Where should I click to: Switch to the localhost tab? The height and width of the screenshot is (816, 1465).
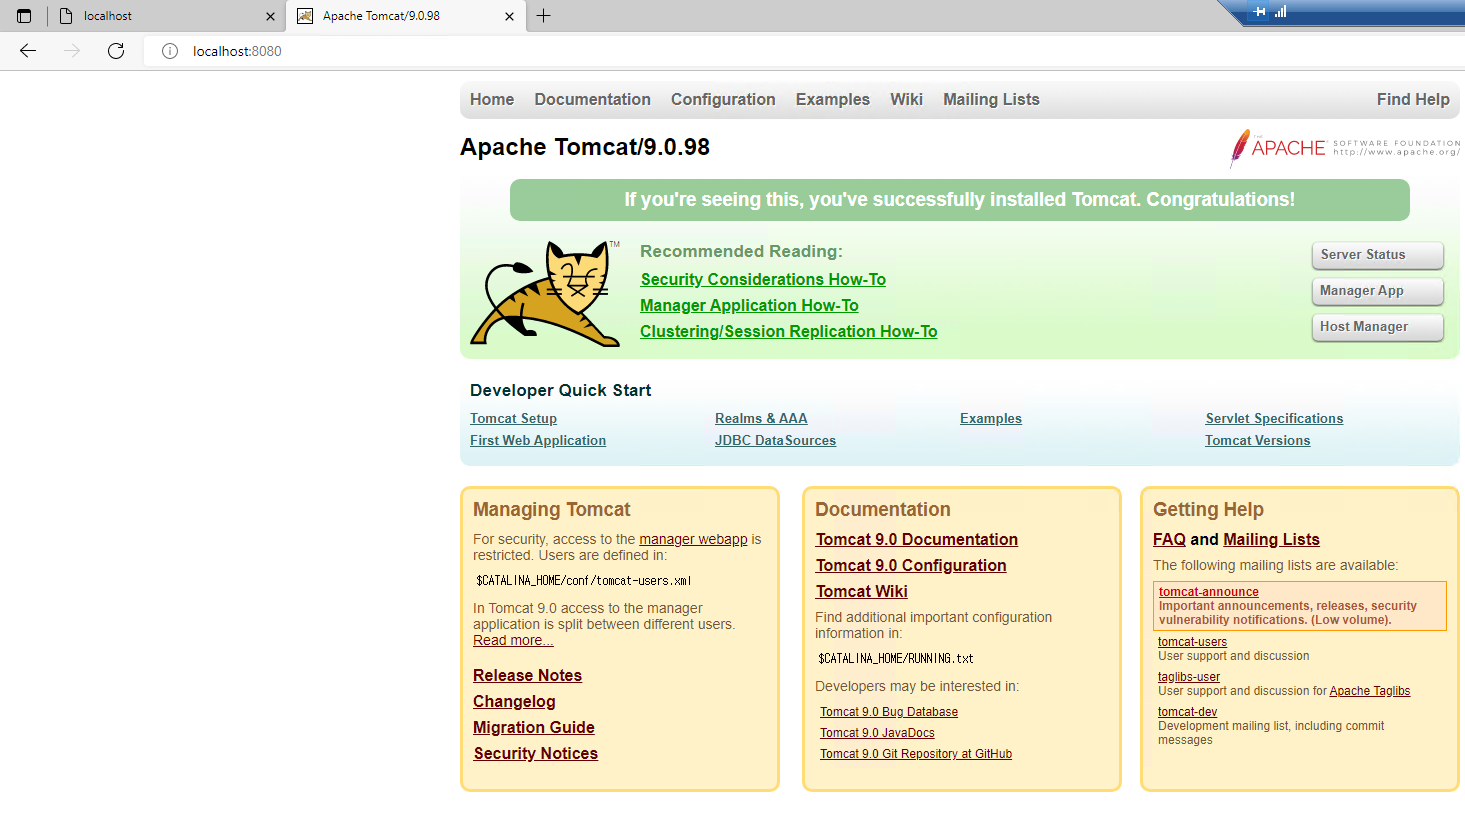coord(166,16)
